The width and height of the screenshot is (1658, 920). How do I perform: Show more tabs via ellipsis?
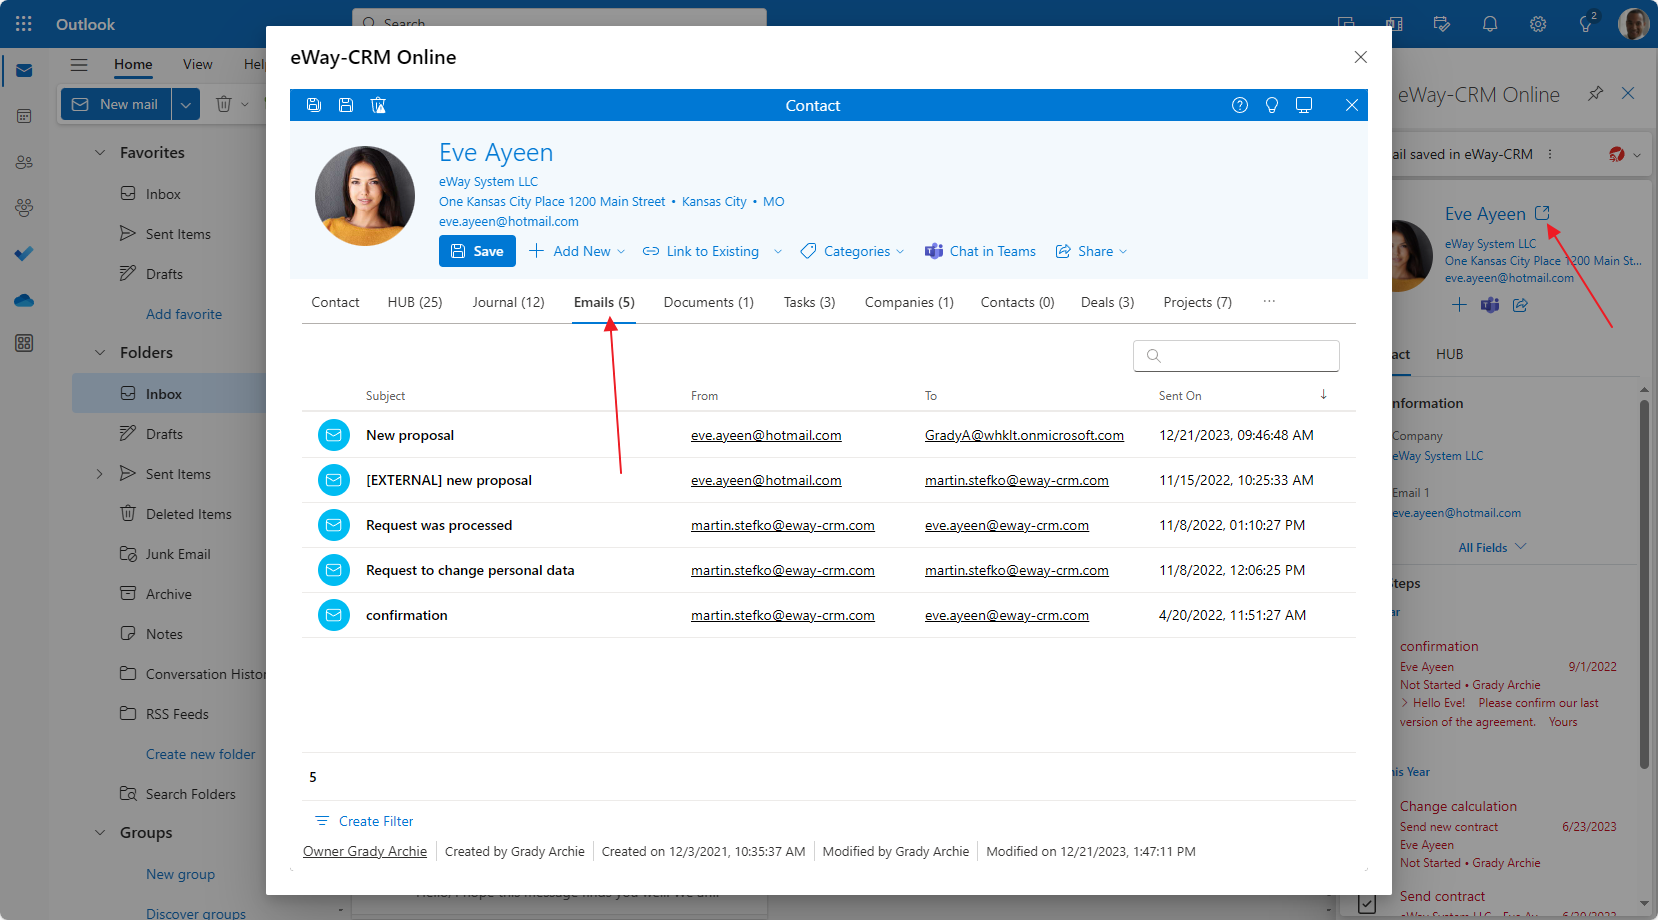click(x=1269, y=302)
